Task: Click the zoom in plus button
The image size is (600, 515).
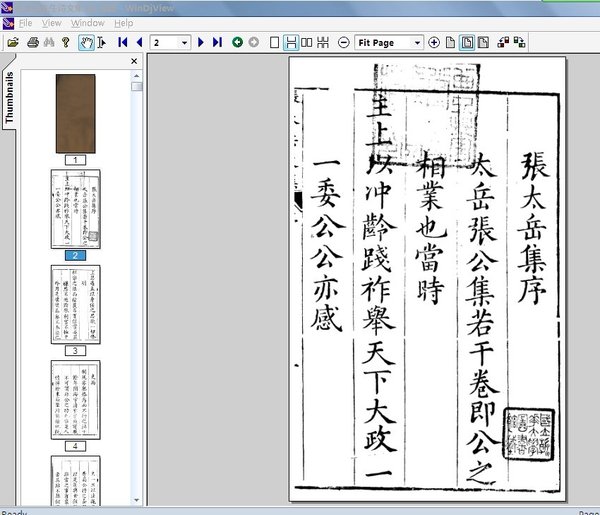Action: [434, 43]
